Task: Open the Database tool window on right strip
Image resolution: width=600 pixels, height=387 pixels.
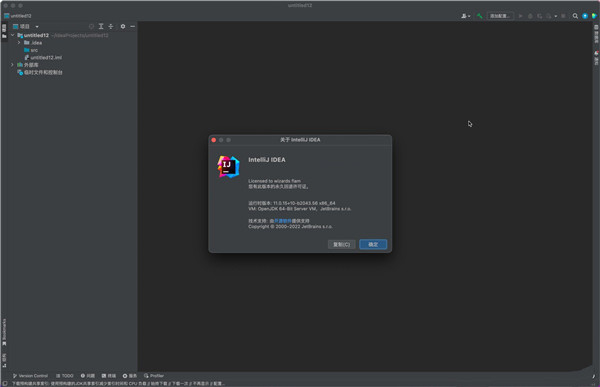Action: tap(596, 34)
